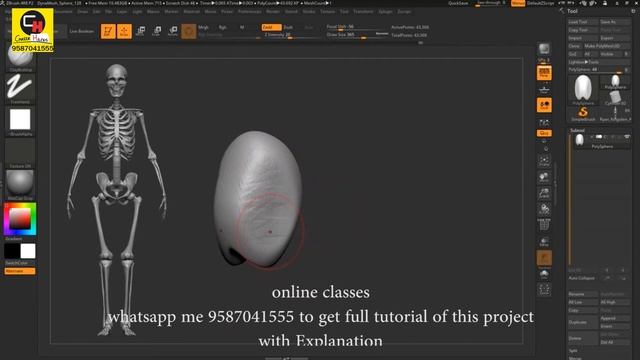Viewport: 640px width, 360px height.
Task: Open the Preferences menu
Action: (x=249, y=11)
